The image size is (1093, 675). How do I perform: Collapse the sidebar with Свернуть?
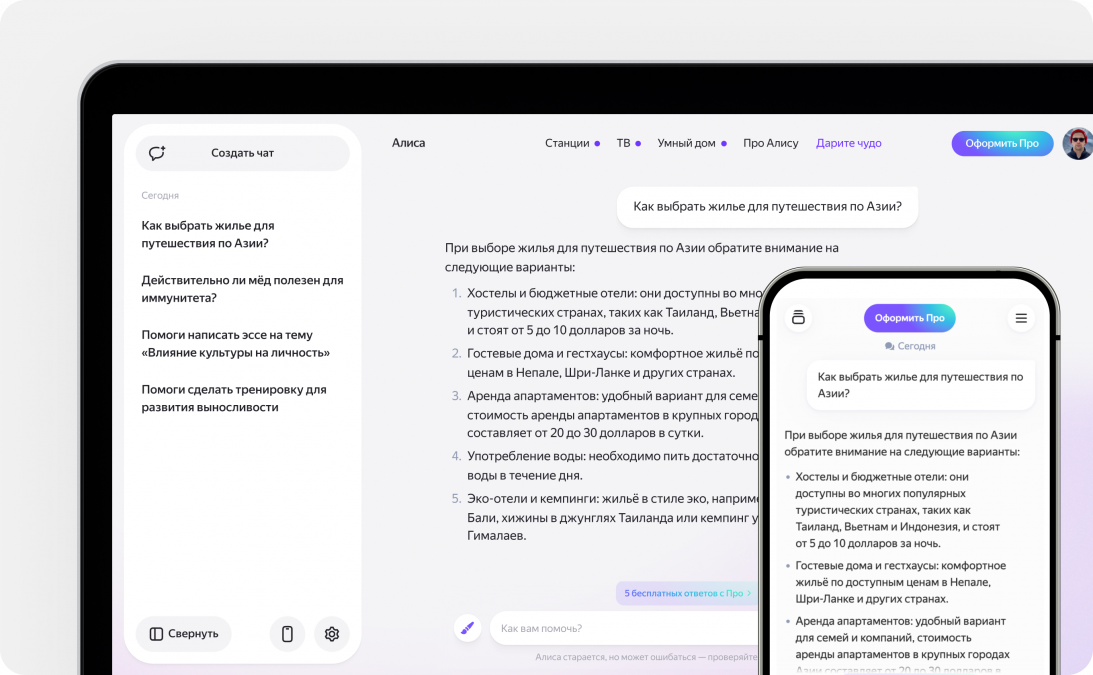183,634
